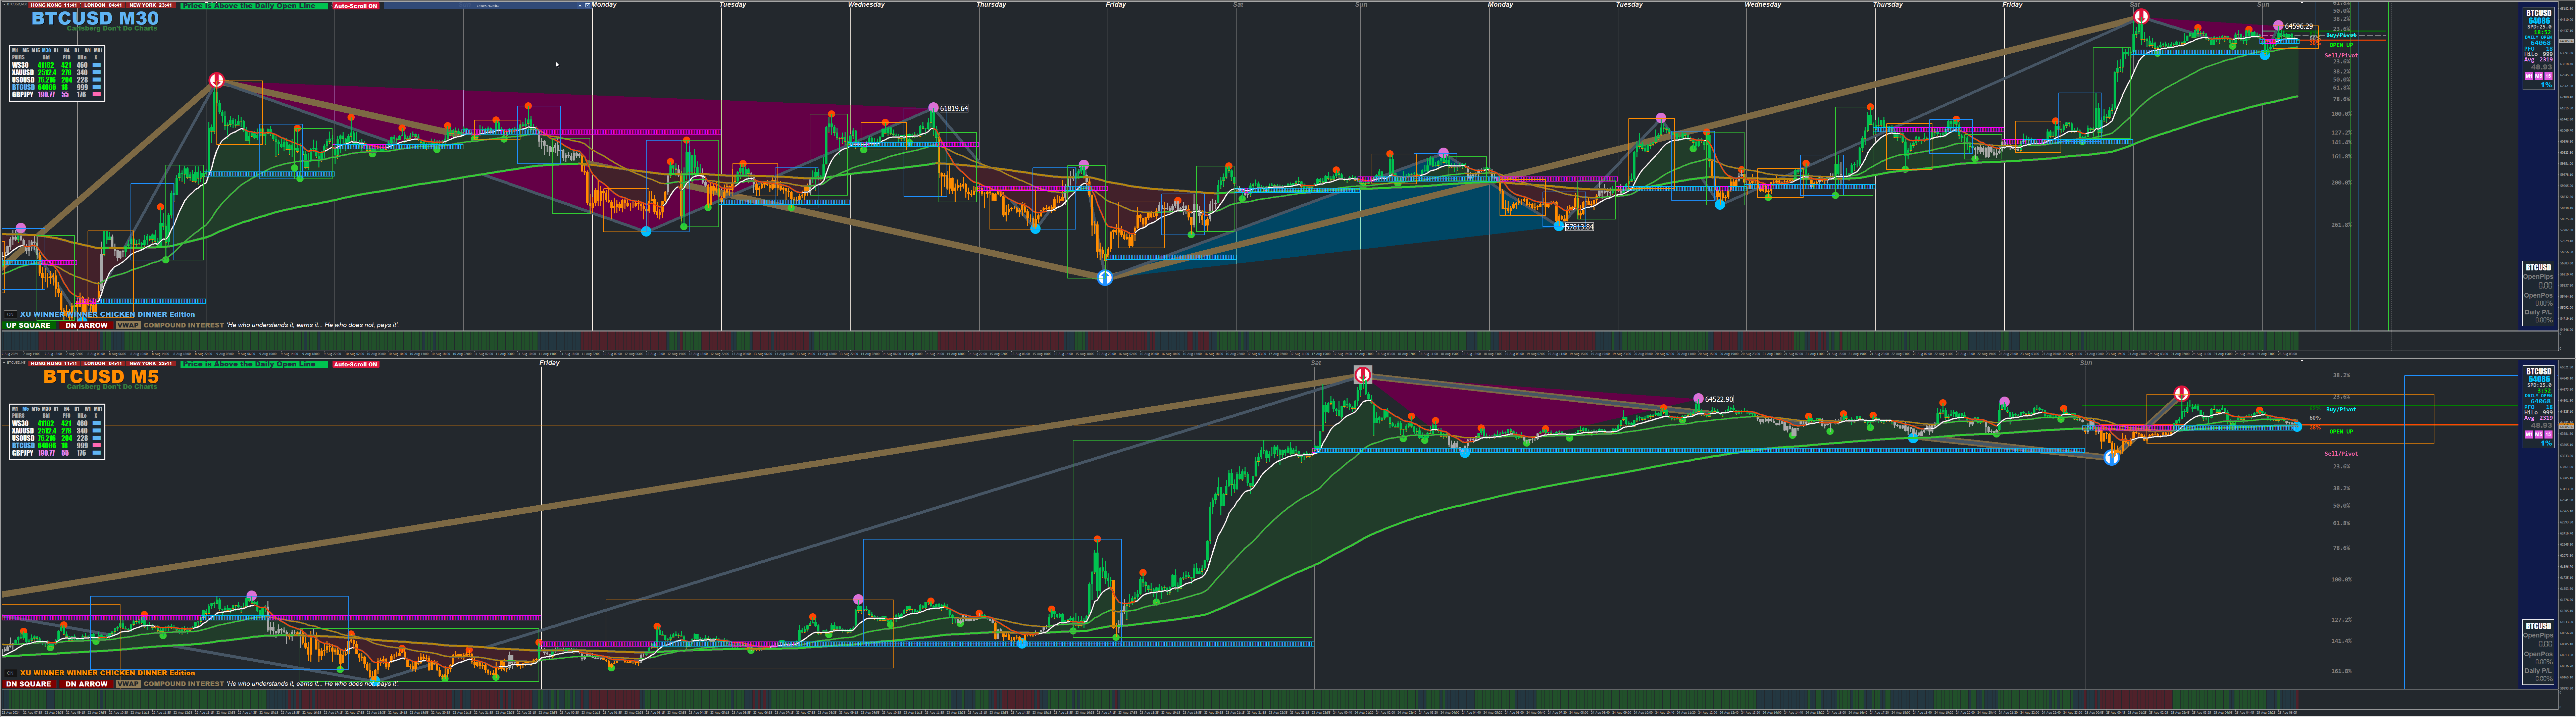Open BTCUSD,M5 chart dropdown triangle

(x=4, y=363)
